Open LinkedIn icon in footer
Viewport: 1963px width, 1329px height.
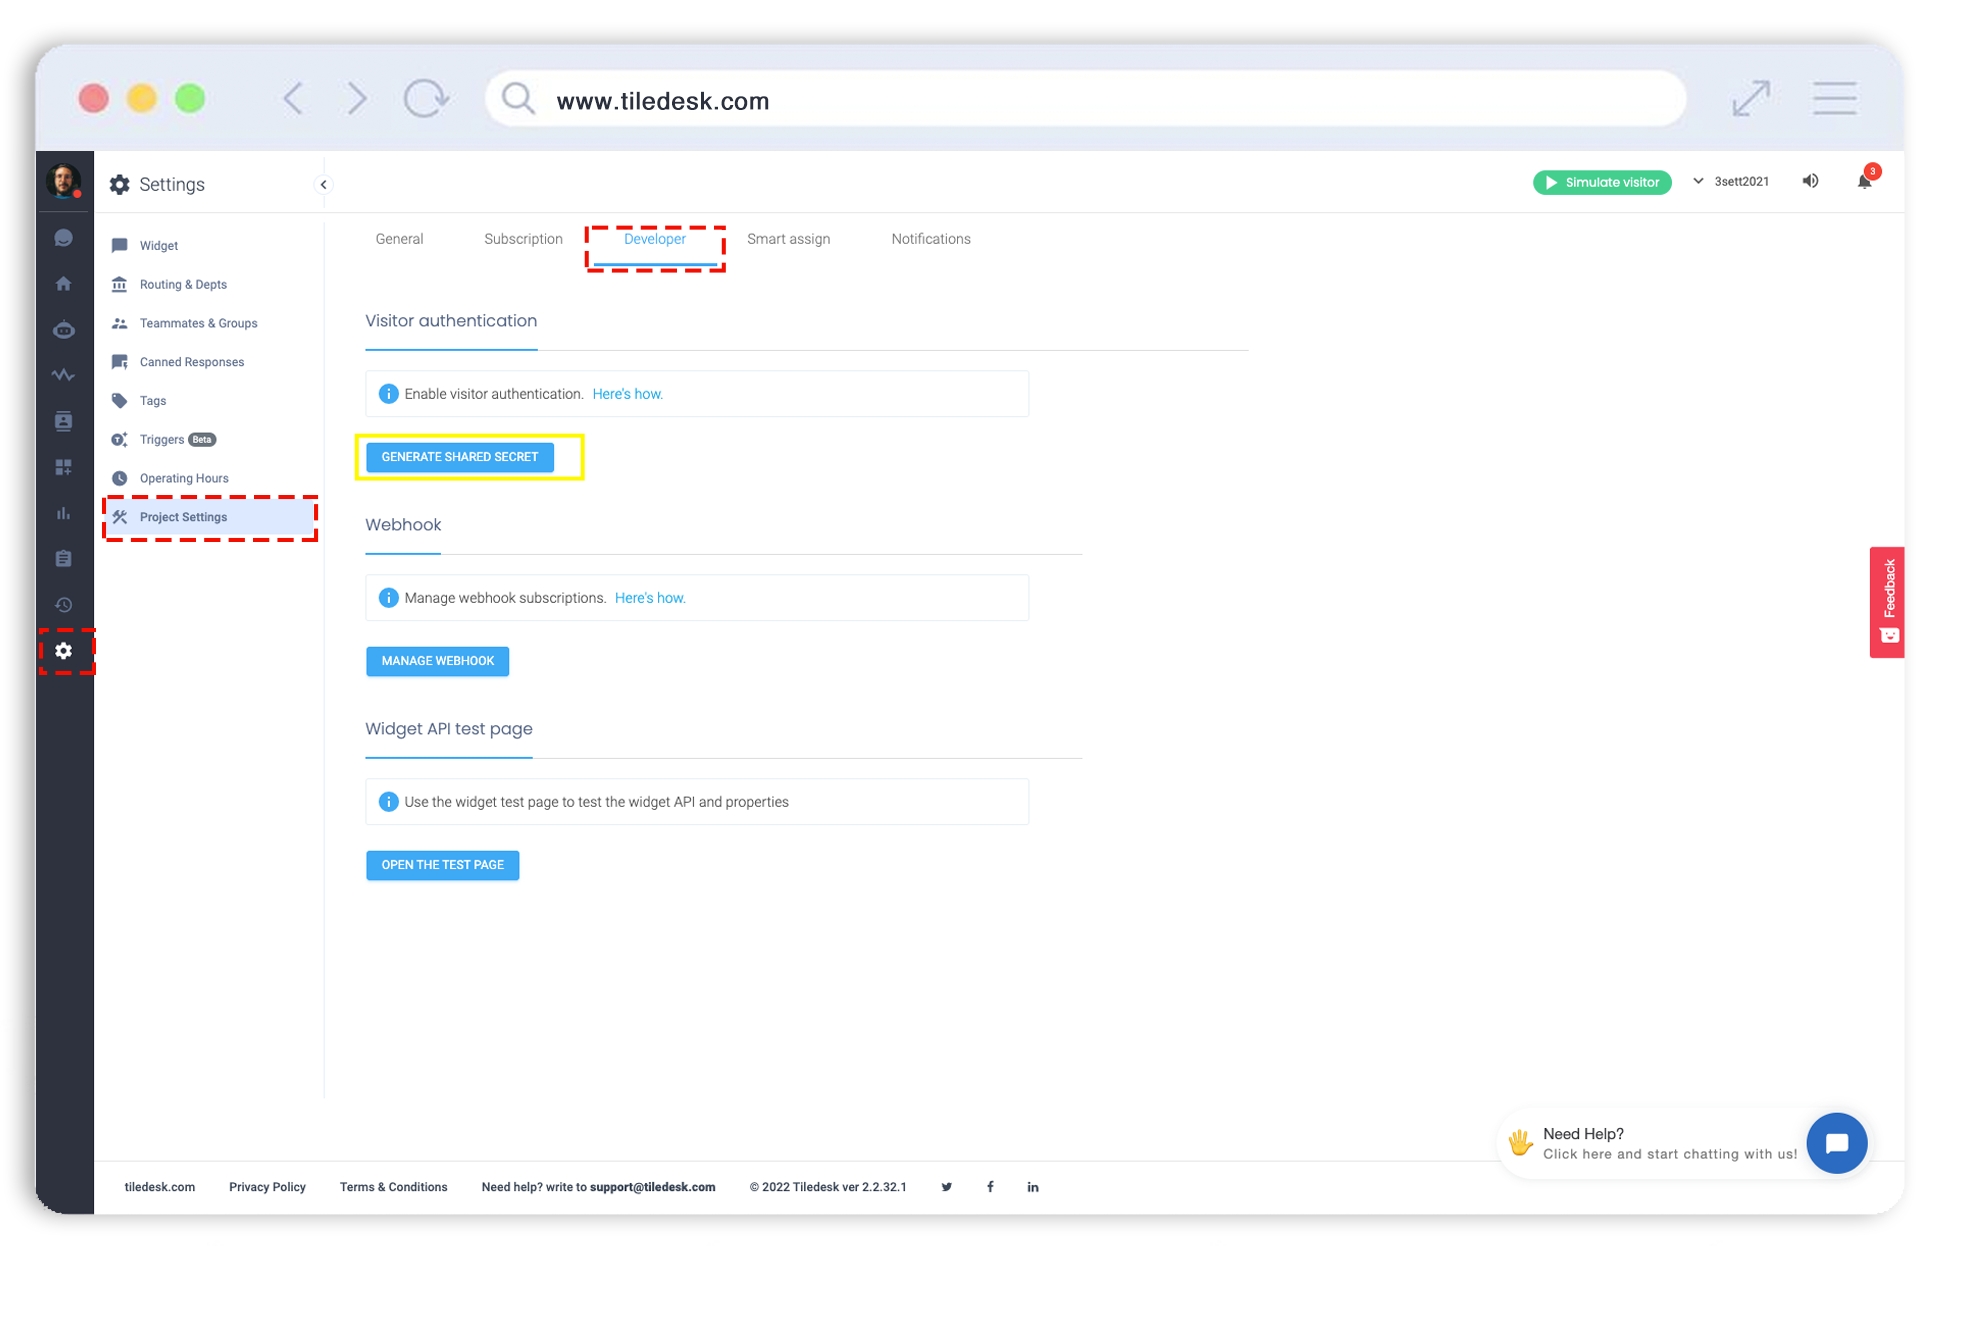pyautogui.click(x=1033, y=1187)
